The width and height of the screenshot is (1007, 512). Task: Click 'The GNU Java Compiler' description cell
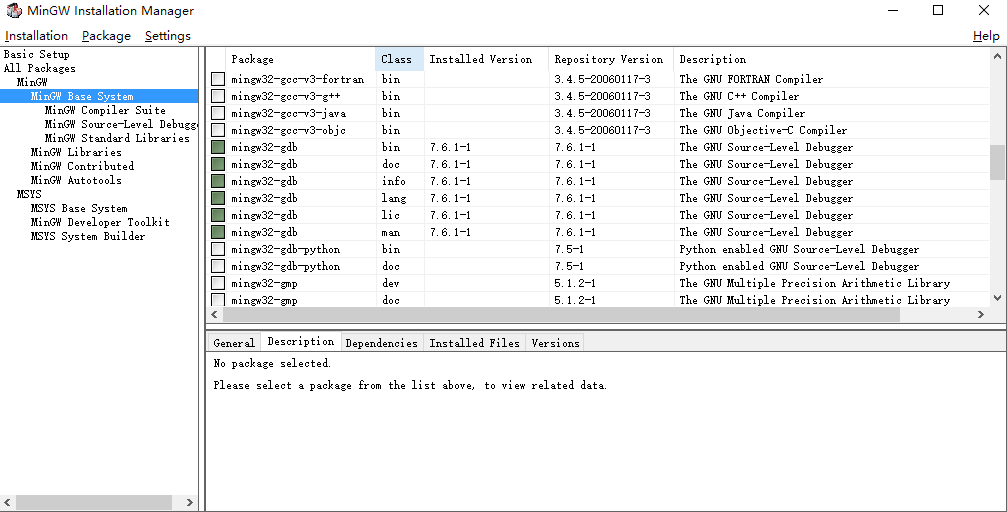(x=742, y=113)
